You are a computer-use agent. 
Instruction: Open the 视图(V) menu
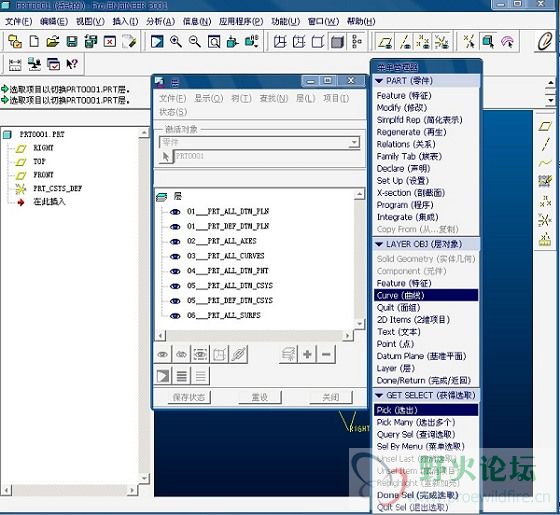90,21
